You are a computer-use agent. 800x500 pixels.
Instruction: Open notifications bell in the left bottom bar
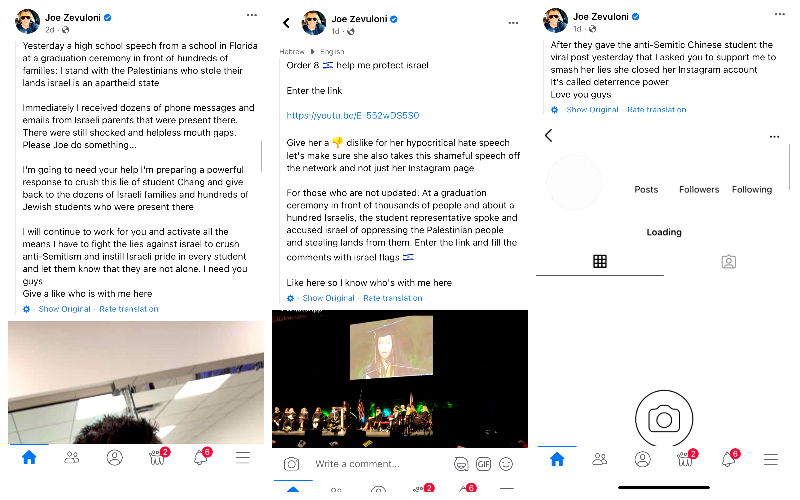[x=202, y=457]
